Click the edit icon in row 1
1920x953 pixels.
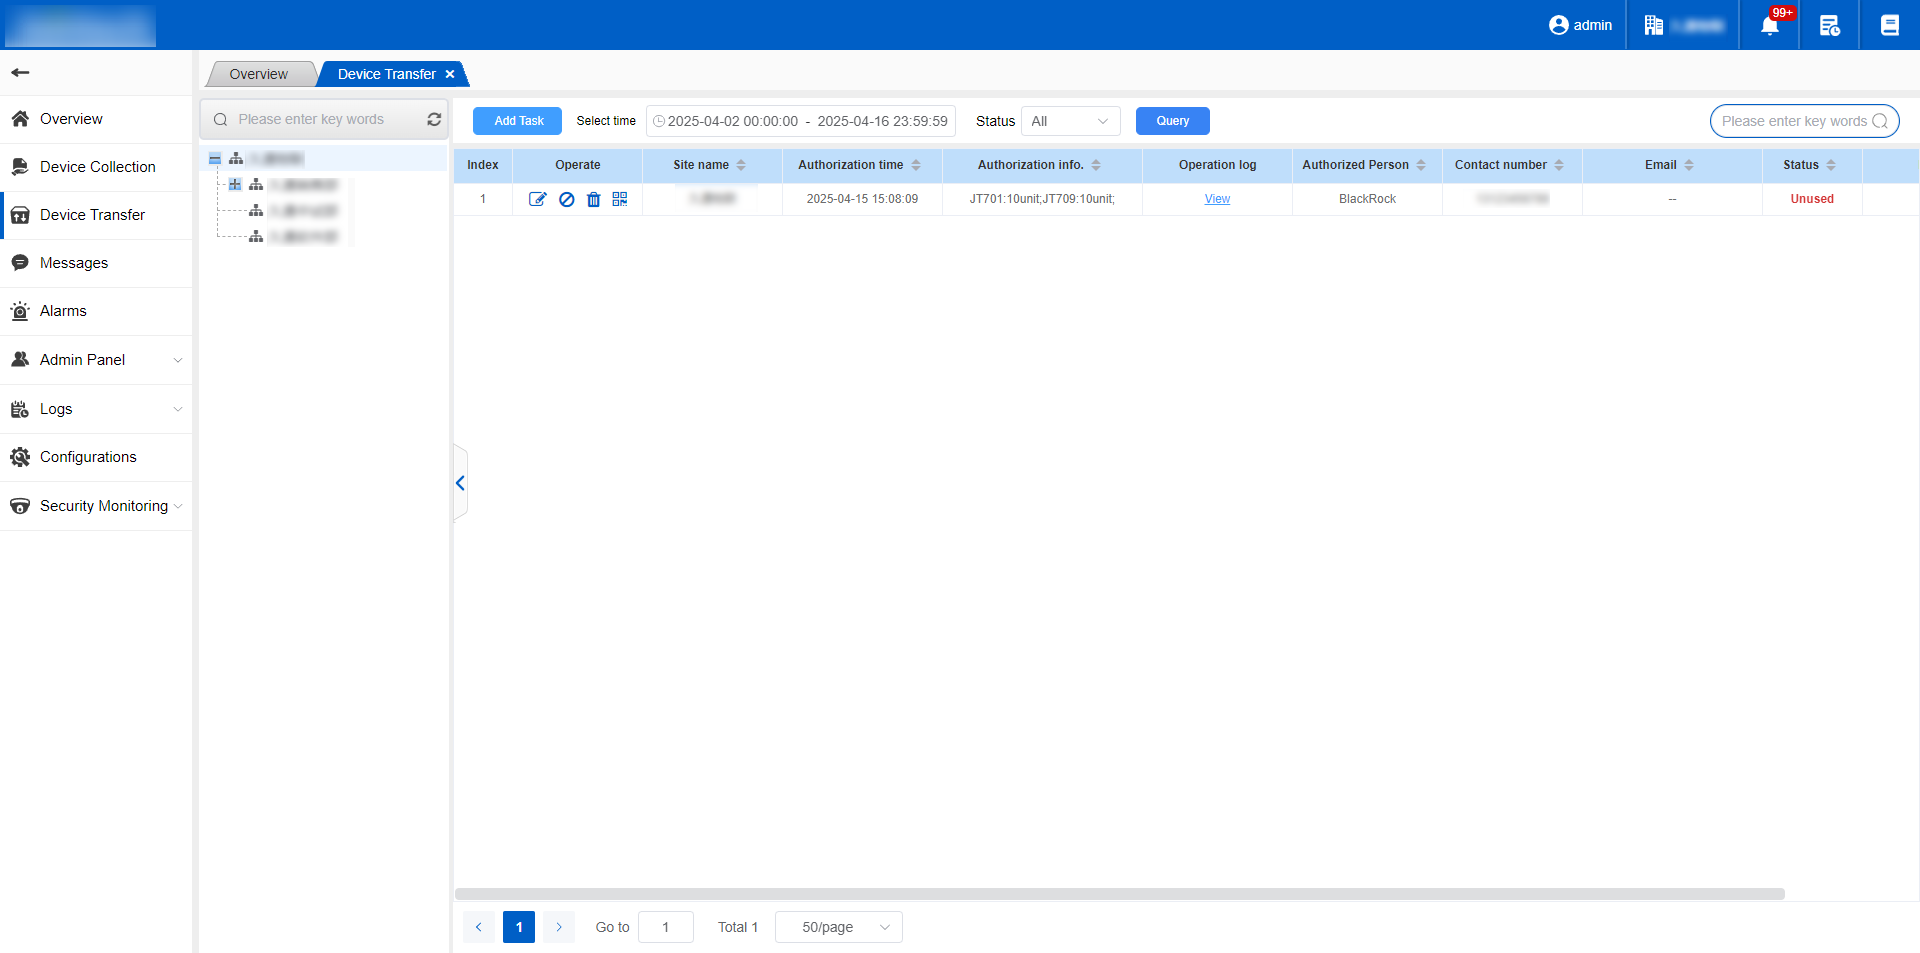(537, 199)
